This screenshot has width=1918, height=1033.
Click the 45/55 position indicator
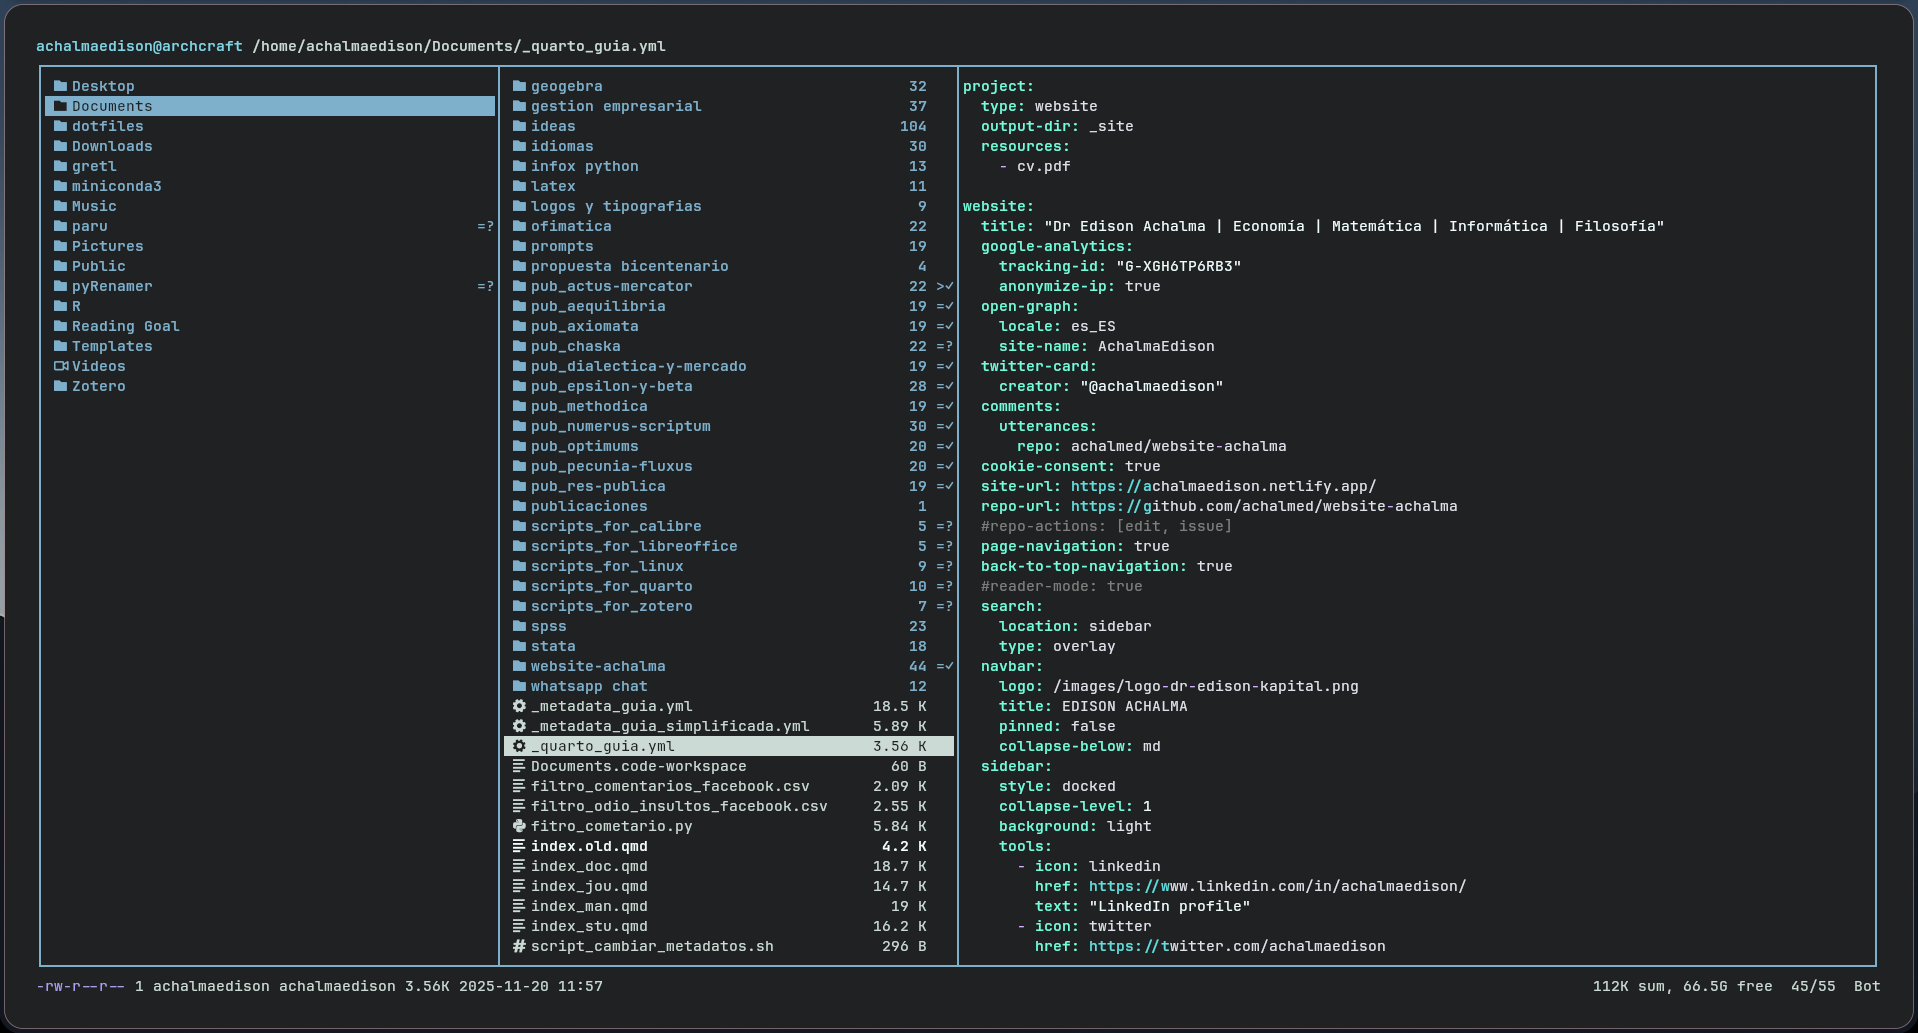pyautogui.click(x=1812, y=986)
